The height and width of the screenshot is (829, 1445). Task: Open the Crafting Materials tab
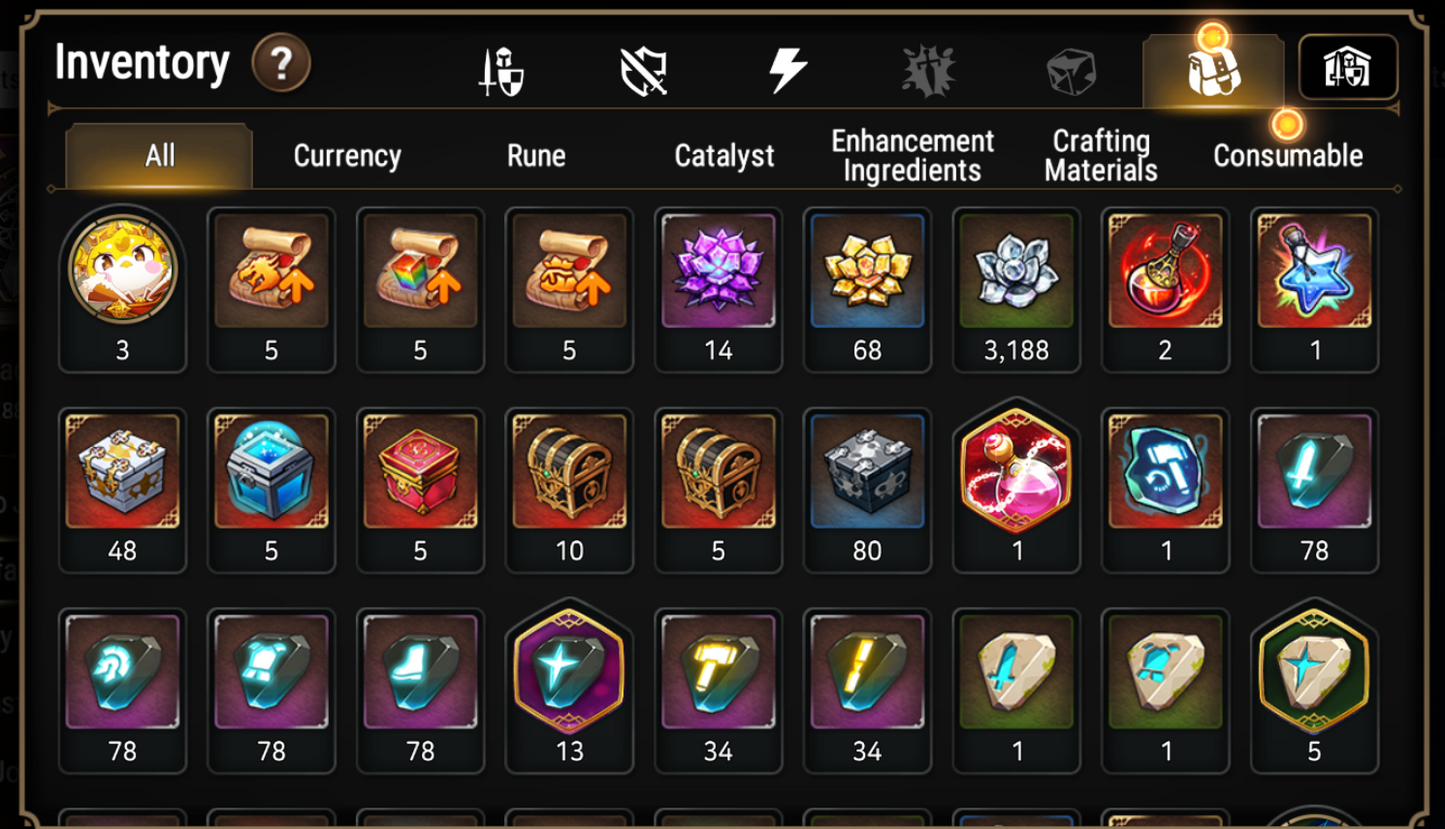pos(1100,156)
